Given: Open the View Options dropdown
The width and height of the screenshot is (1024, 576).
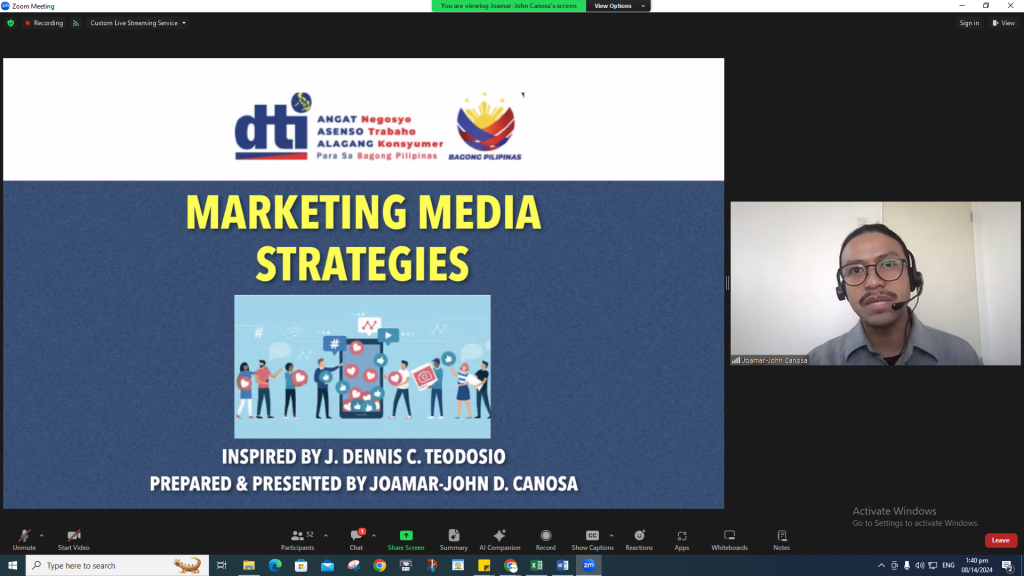Looking at the screenshot, I should tap(617, 5).
